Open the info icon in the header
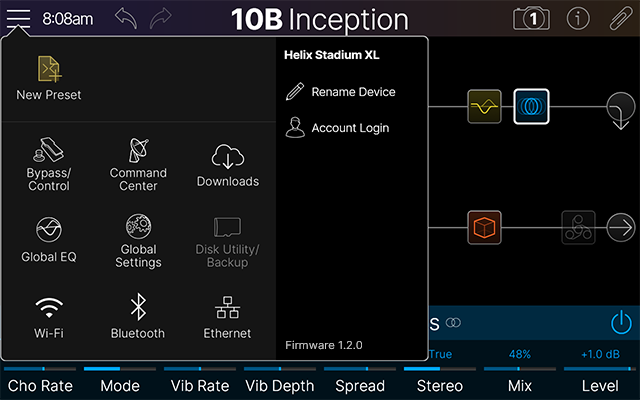Image resolution: width=640 pixels, height=400 pixels. [x=578, y=18]
